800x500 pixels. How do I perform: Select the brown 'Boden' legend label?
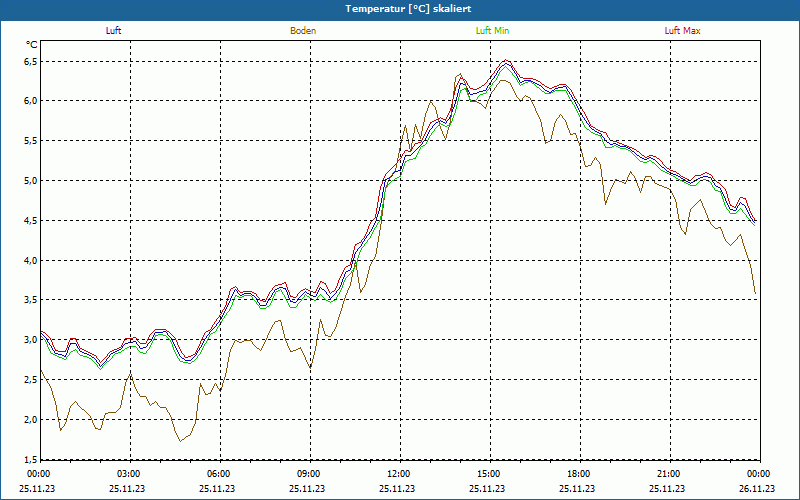coord(303,31)
